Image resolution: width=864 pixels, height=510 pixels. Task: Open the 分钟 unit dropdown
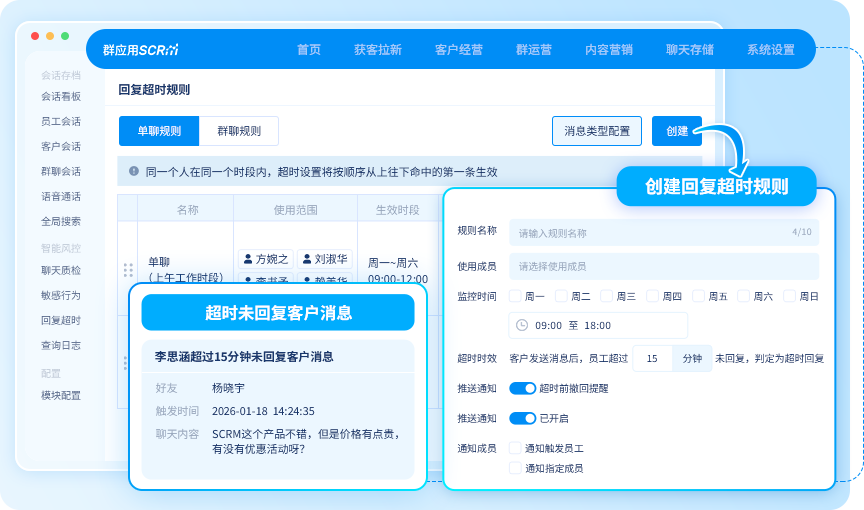(x=692, y=359)
